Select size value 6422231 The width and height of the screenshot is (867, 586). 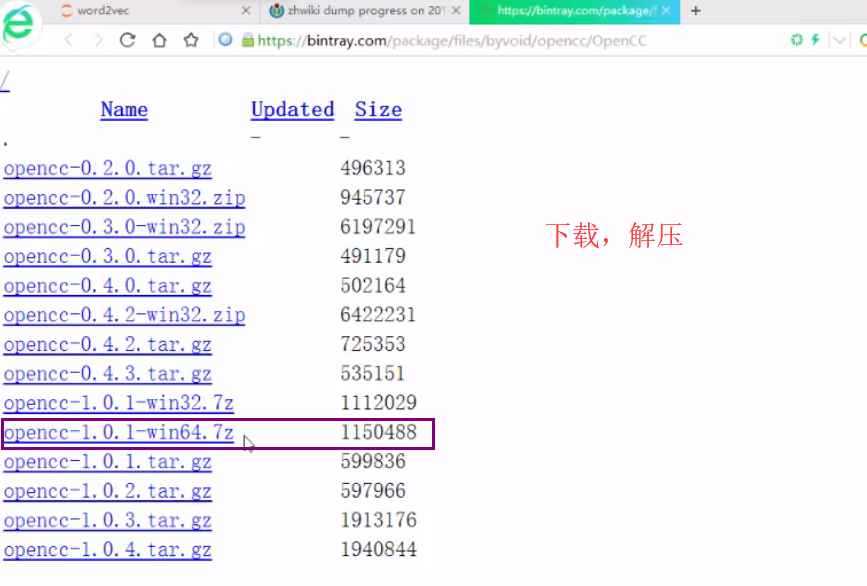tap(378, 314)
